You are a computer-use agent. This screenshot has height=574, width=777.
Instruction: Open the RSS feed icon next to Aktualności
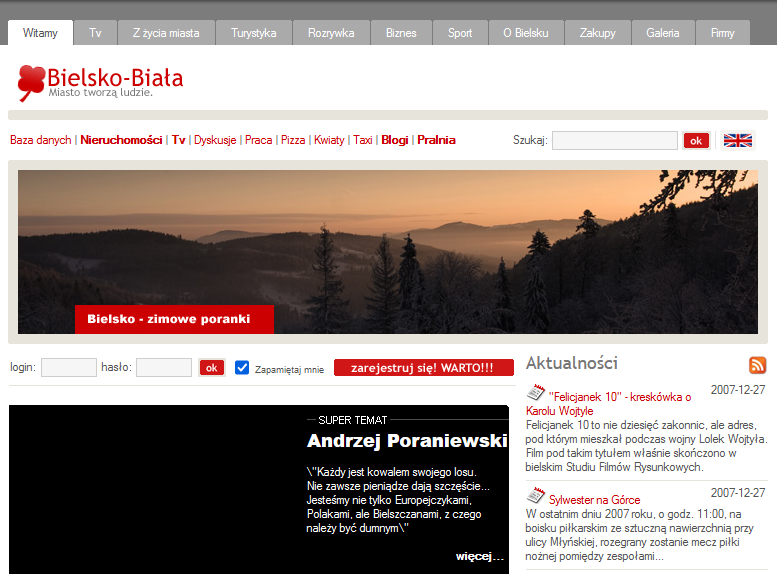point(757,365)
